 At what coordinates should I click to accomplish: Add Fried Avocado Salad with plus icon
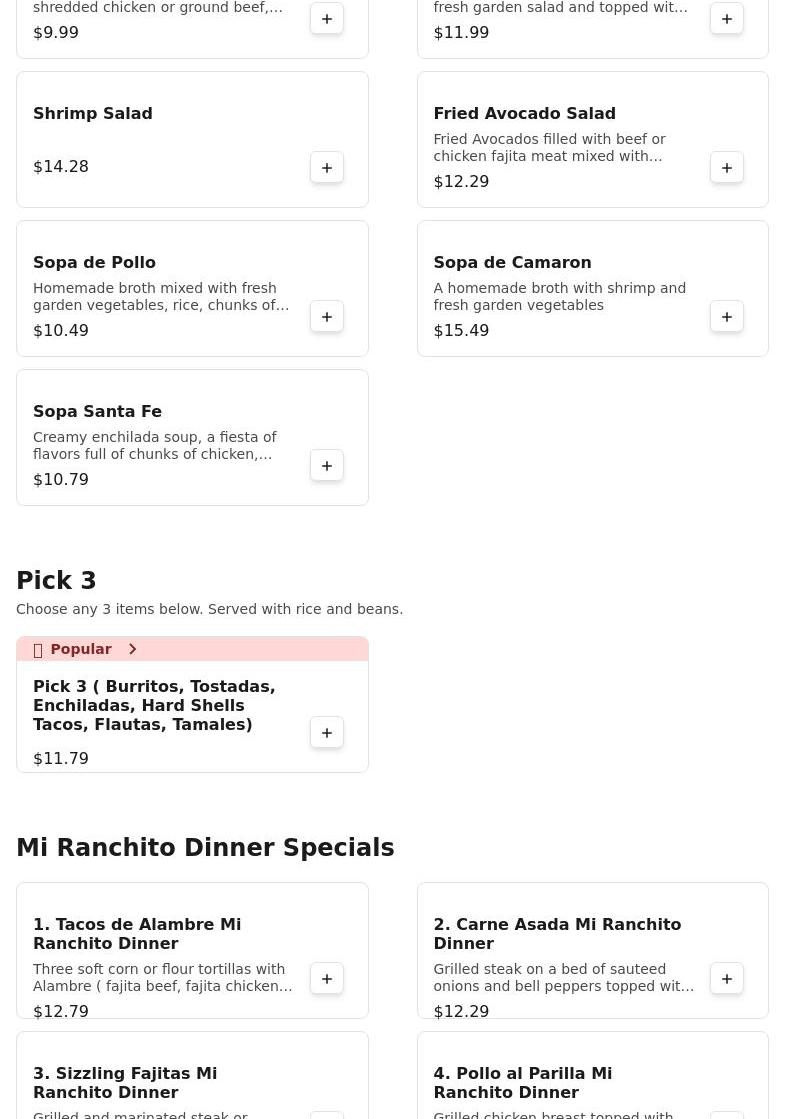(x=726, y=168)
